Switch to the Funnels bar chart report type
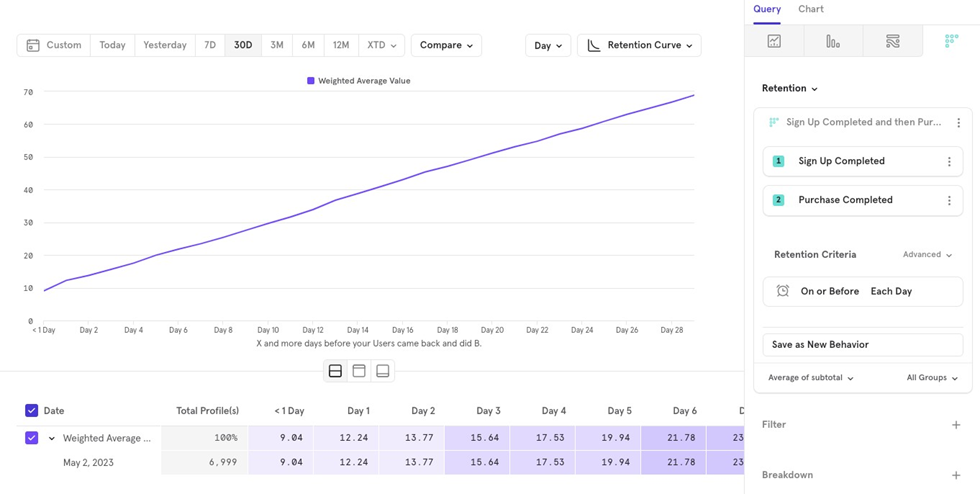The image size is (980, 494). point(833,41)
